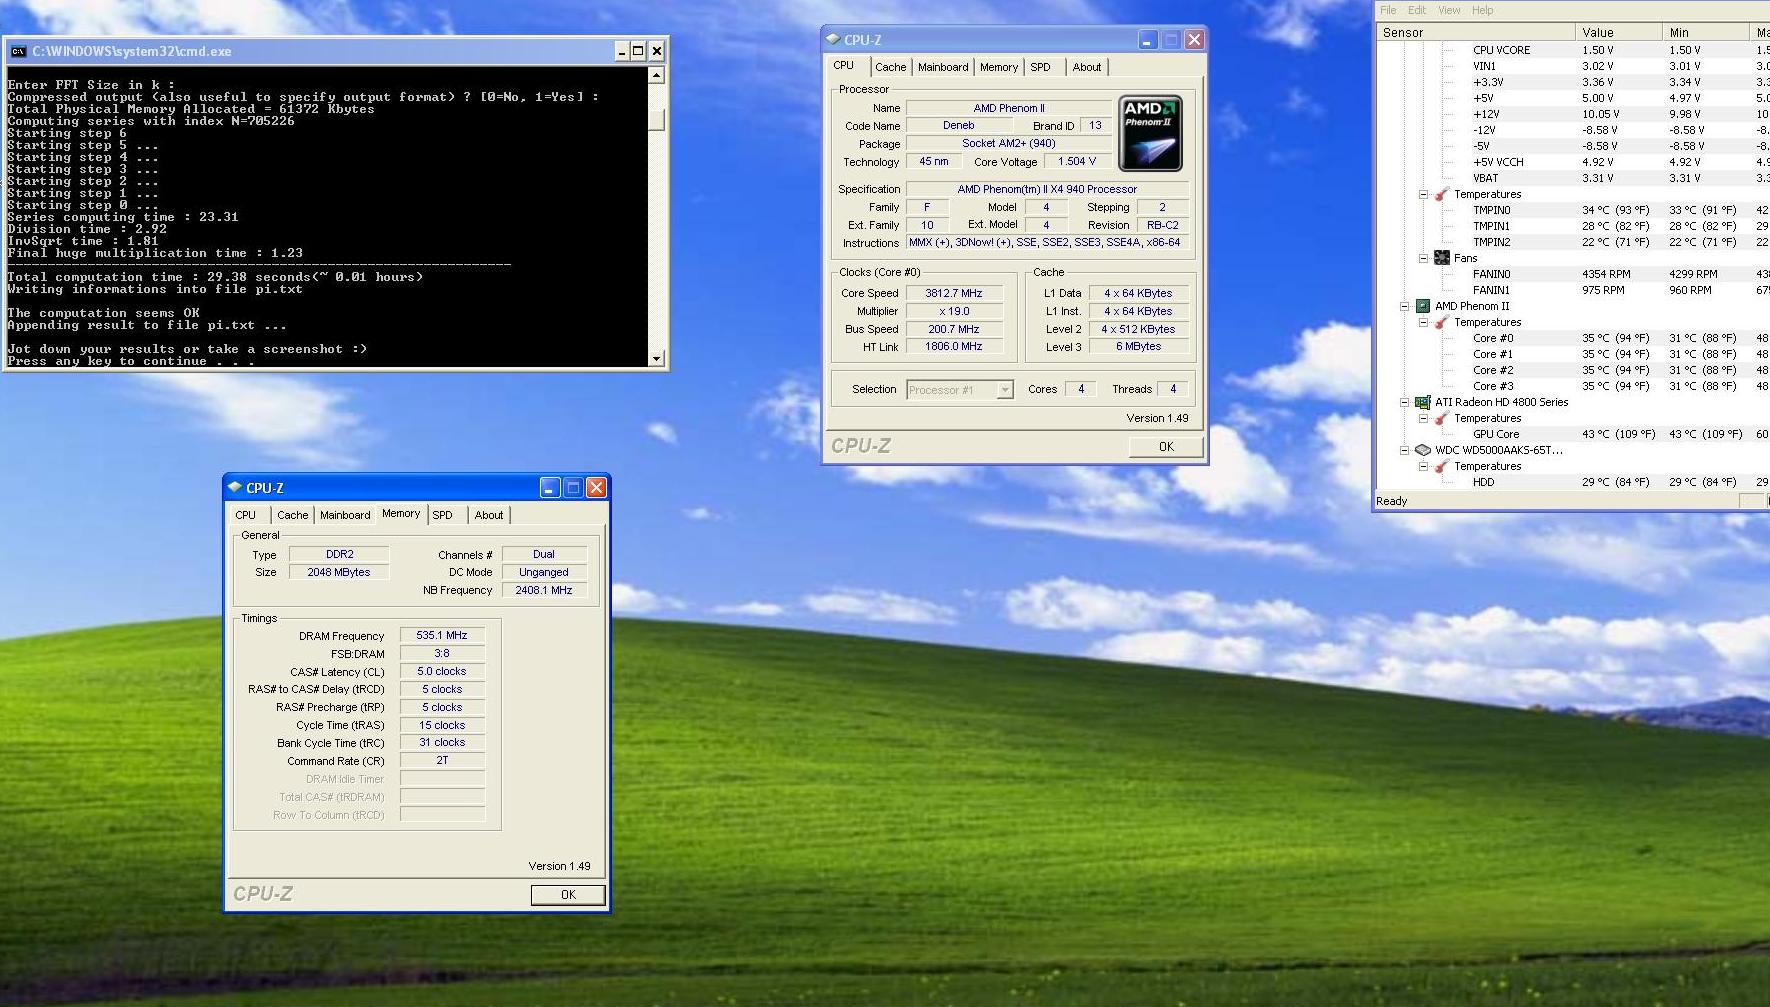Click the thermometer icon under AMD Phenom II Temperatures
The image size is (1770, 1007).
pyautogui.click(x=1442, y=322)
